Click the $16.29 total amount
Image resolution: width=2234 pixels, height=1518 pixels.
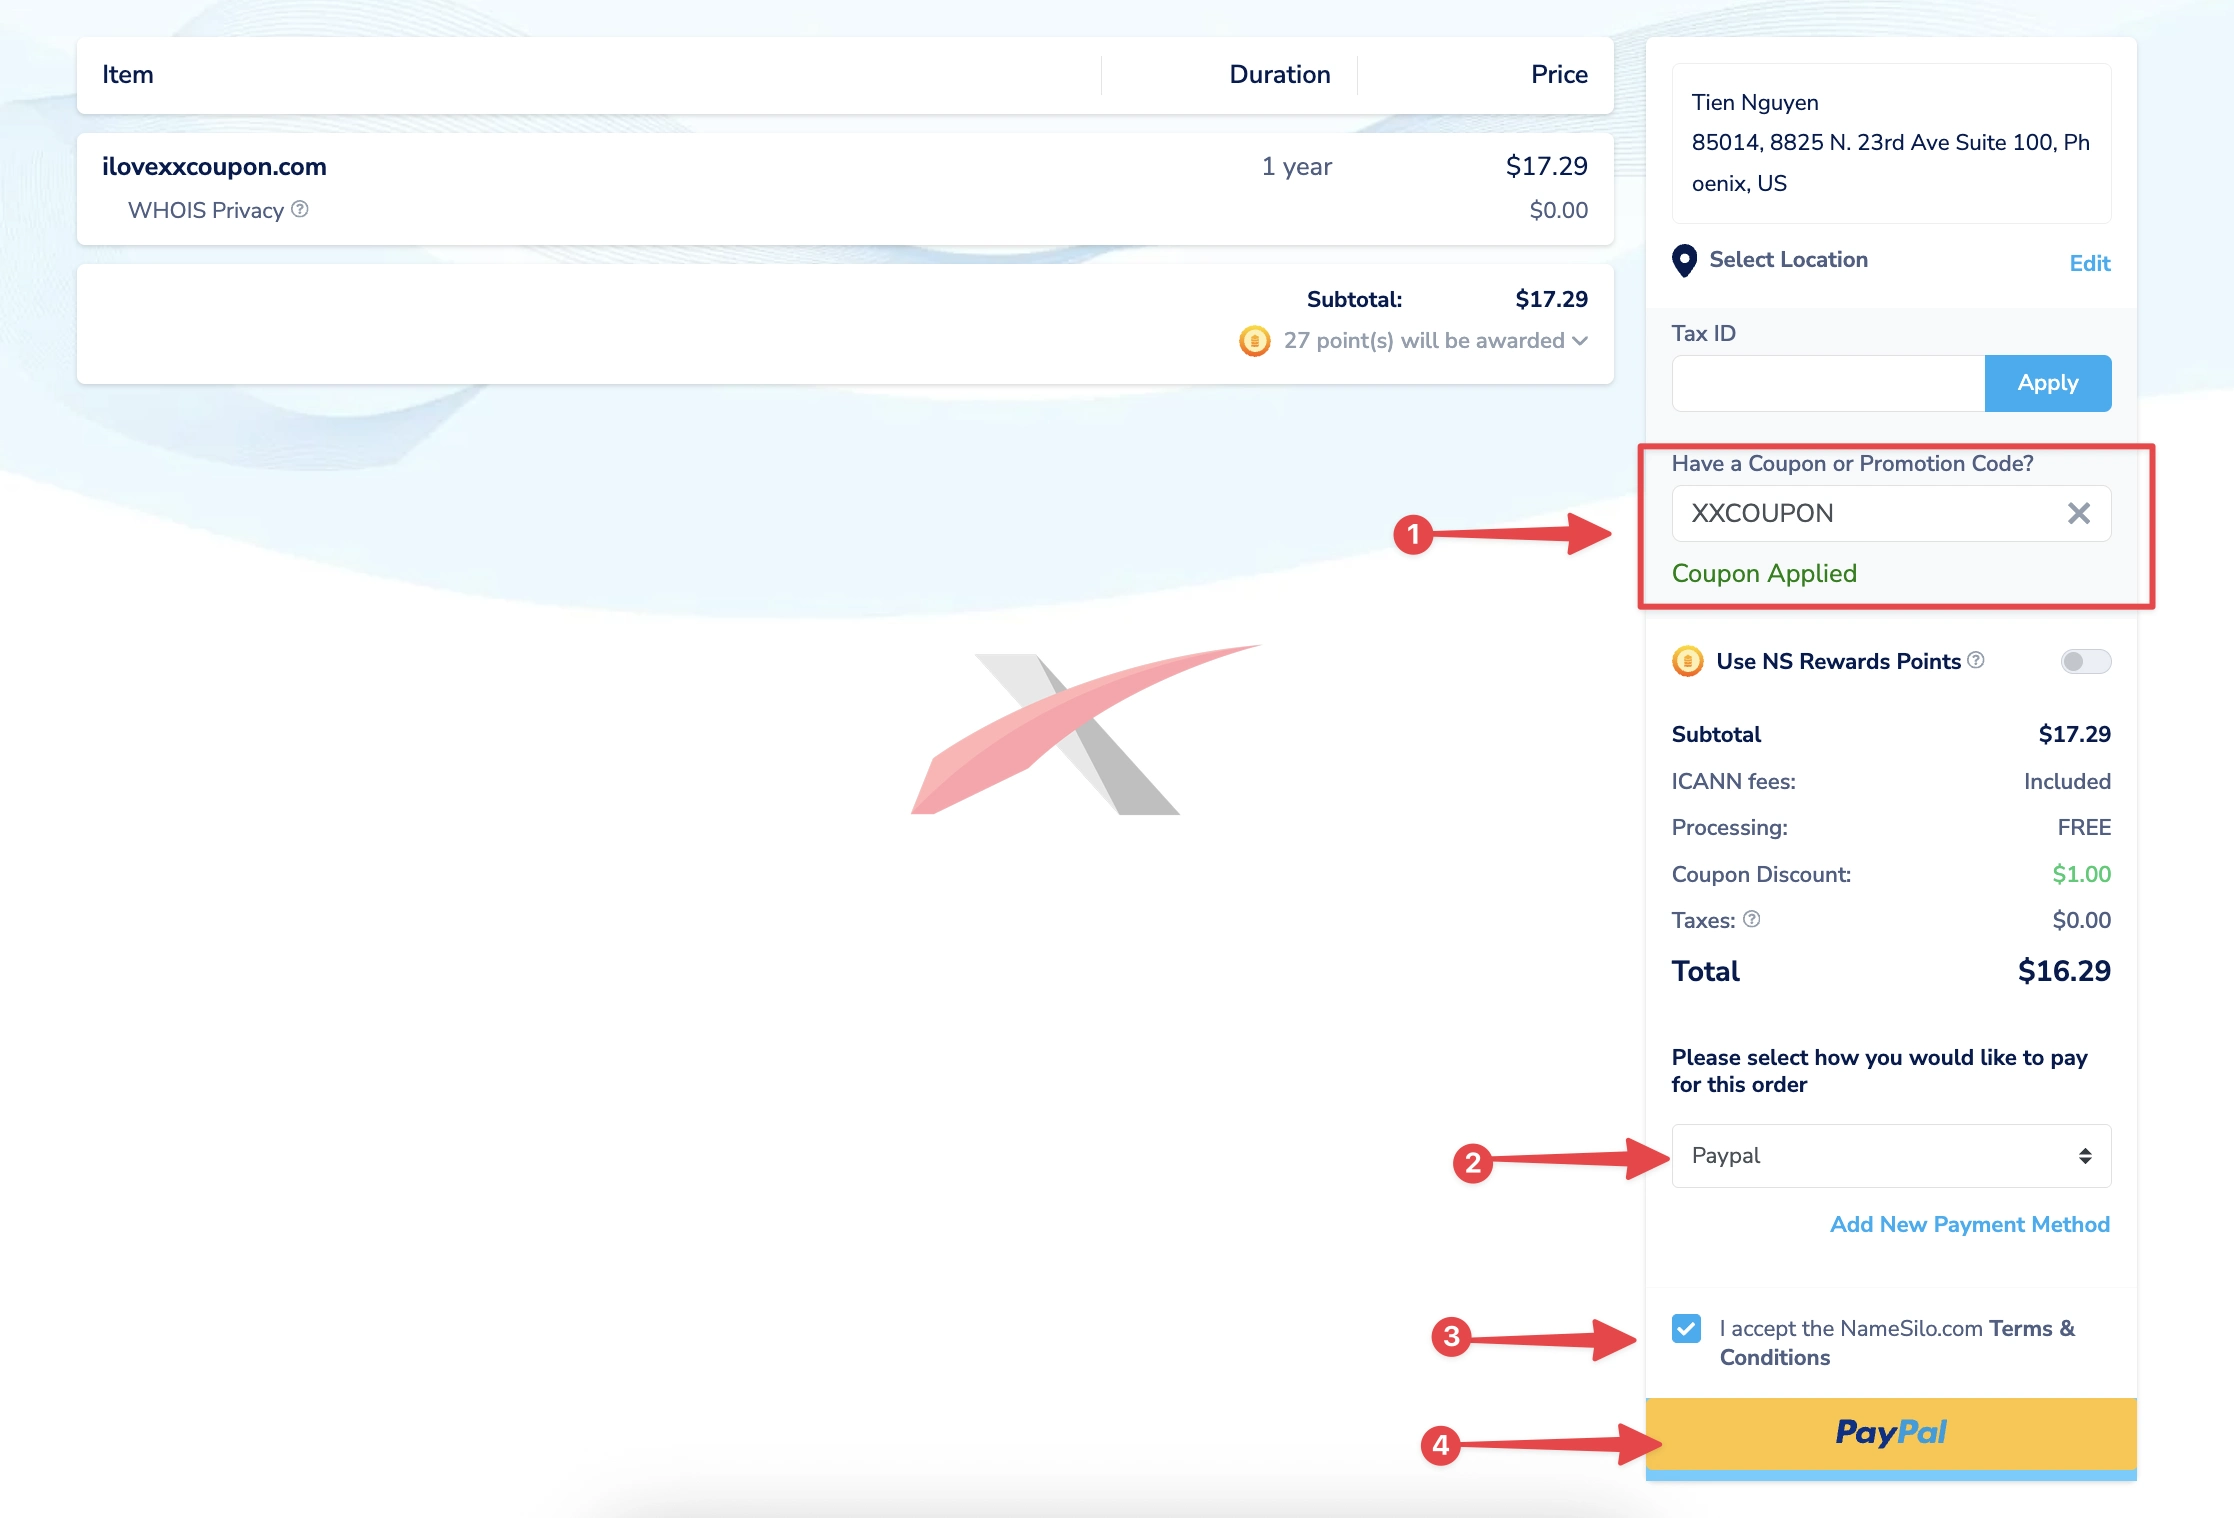(x=2064, y=971)
